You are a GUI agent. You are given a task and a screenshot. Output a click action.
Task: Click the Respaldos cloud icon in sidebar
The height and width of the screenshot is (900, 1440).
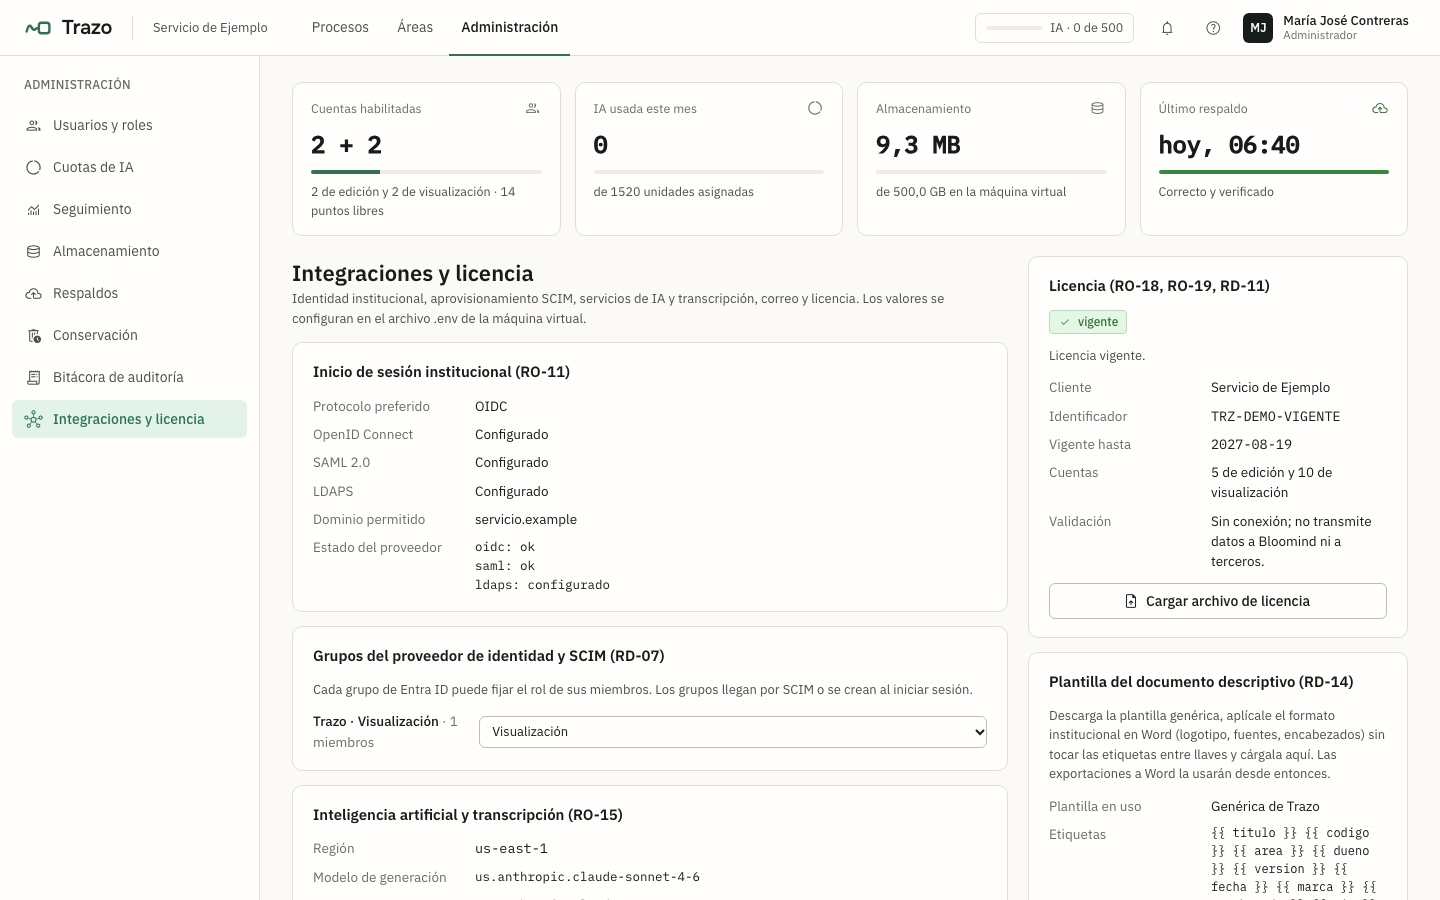[34, 293]
